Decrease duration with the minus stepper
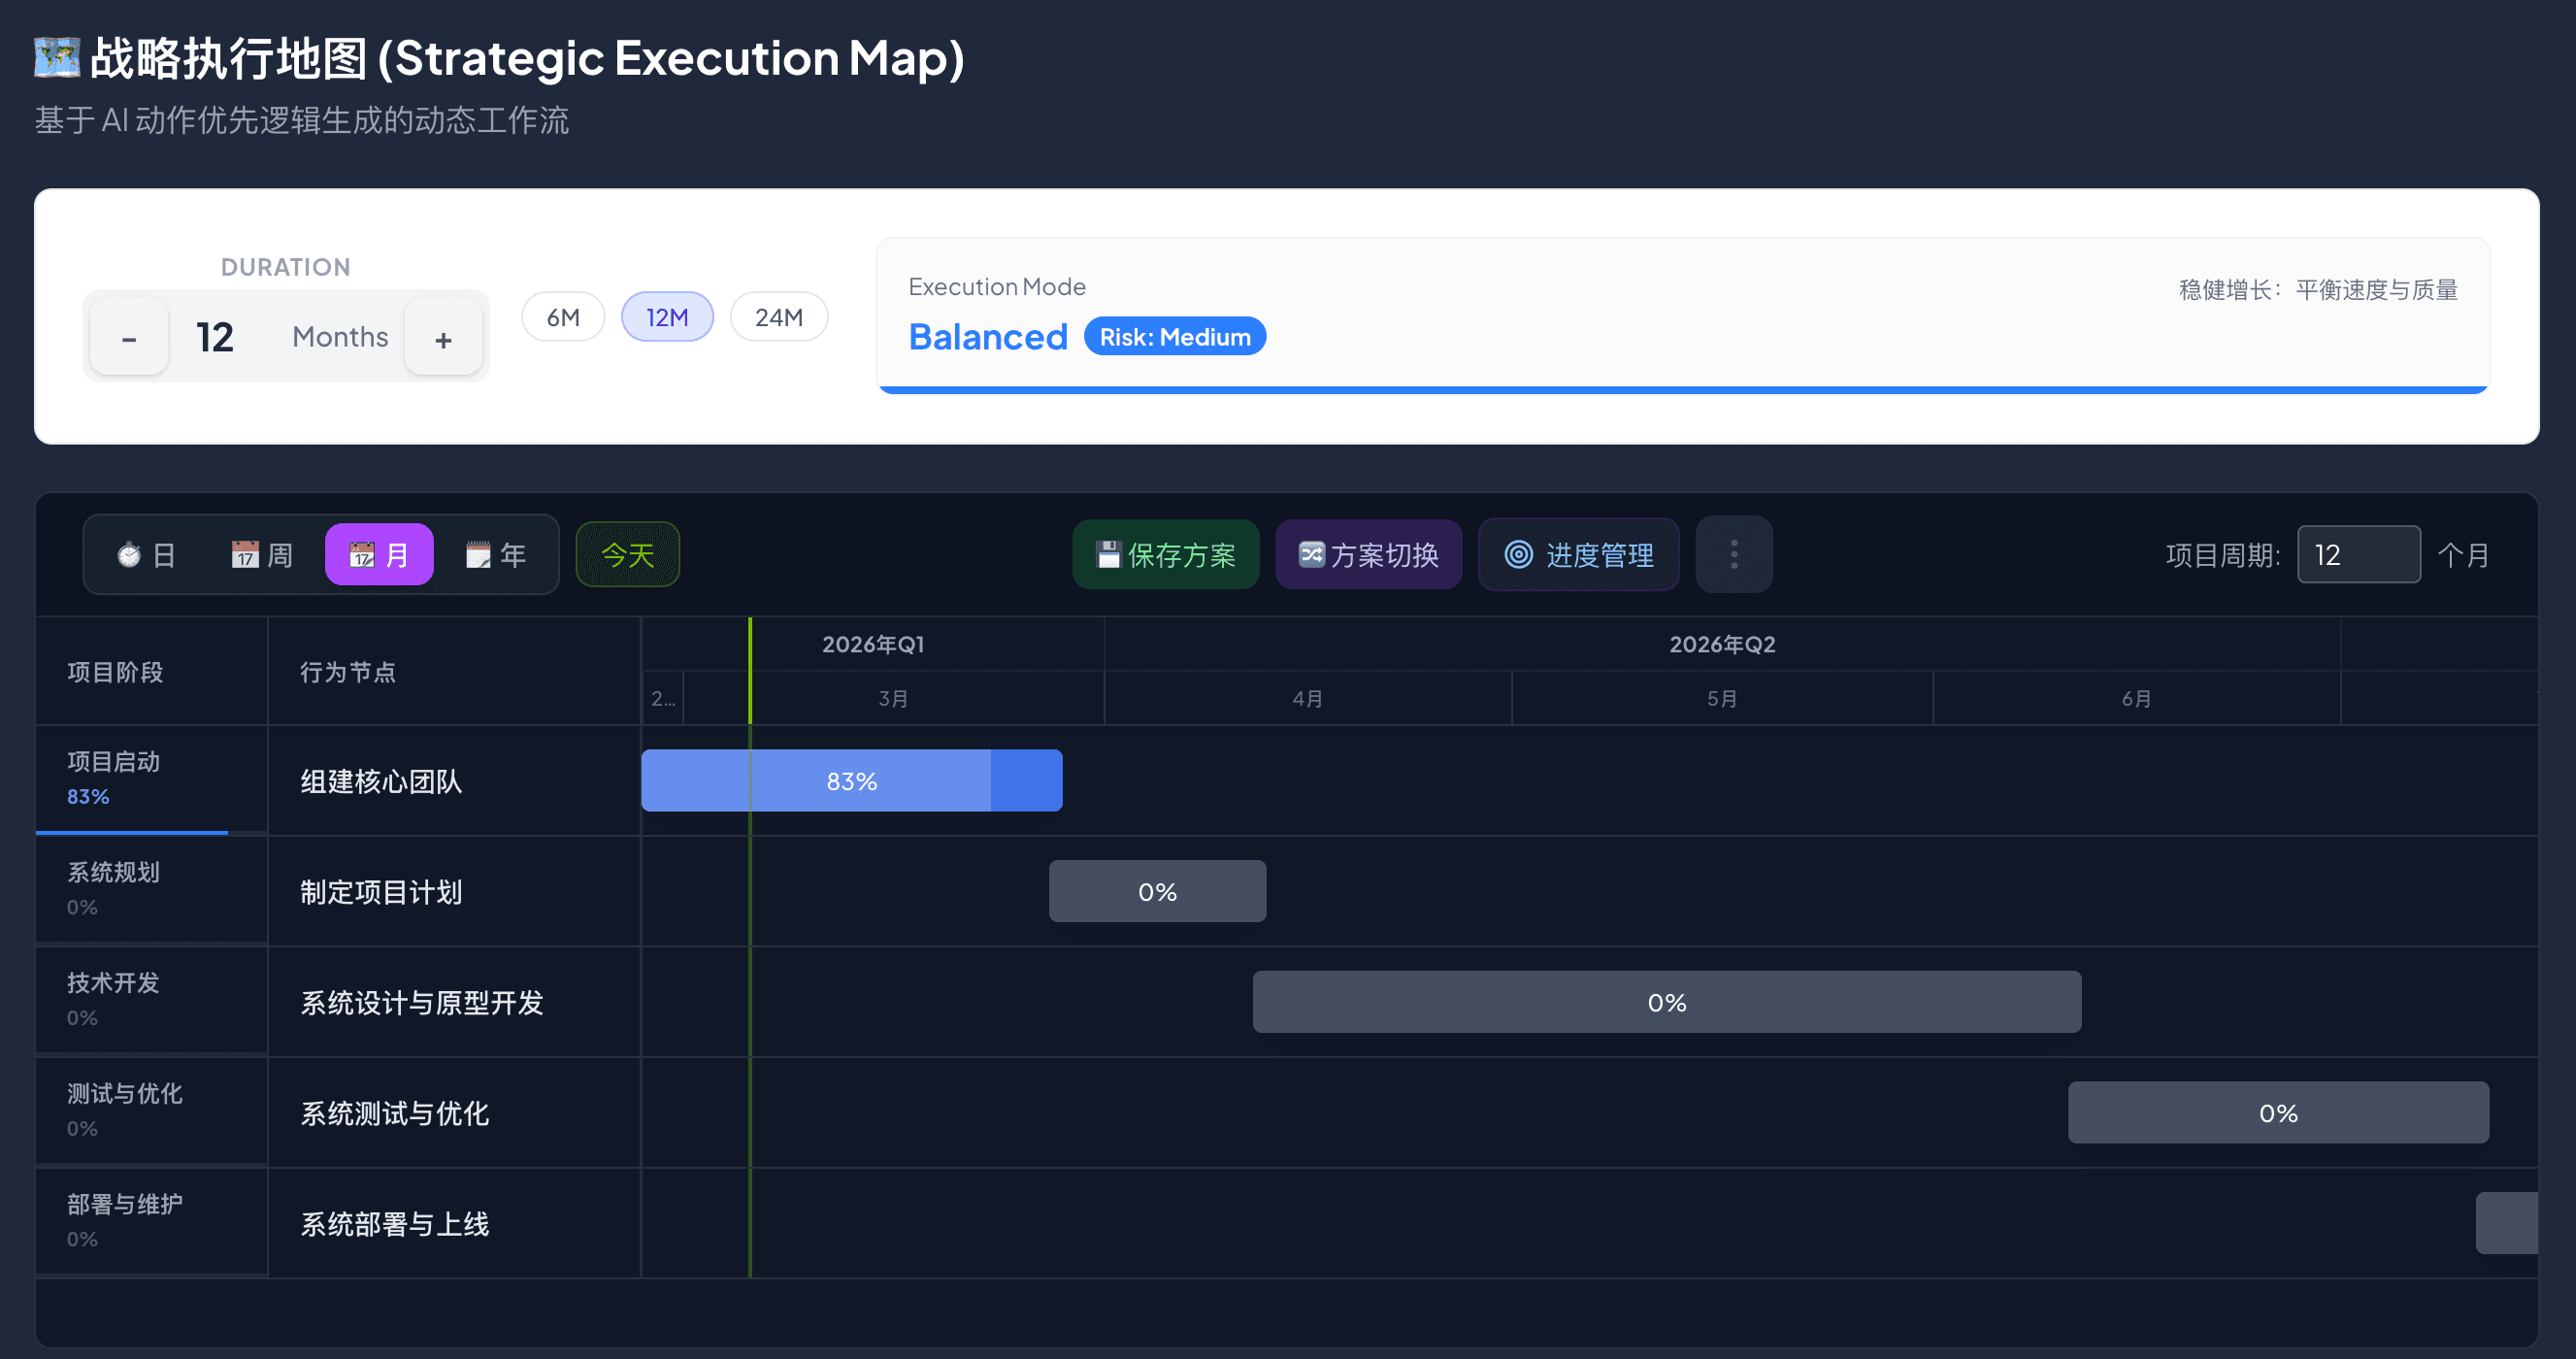Viewport: 2576px width, 1359px height. click(x=128, y=337)
